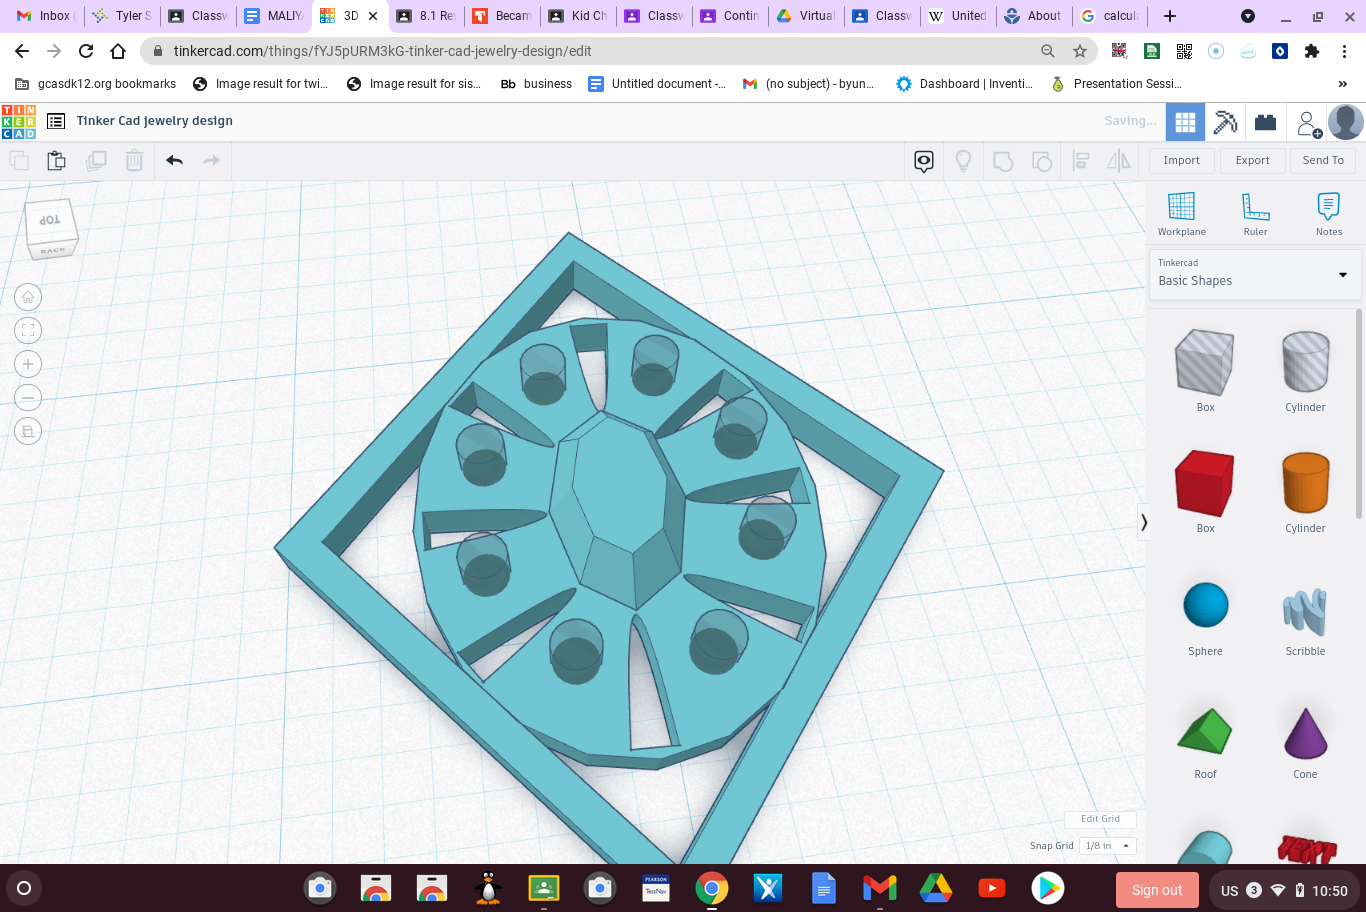
Task: Click TOP on the view cube
Action: coord(48,222)
